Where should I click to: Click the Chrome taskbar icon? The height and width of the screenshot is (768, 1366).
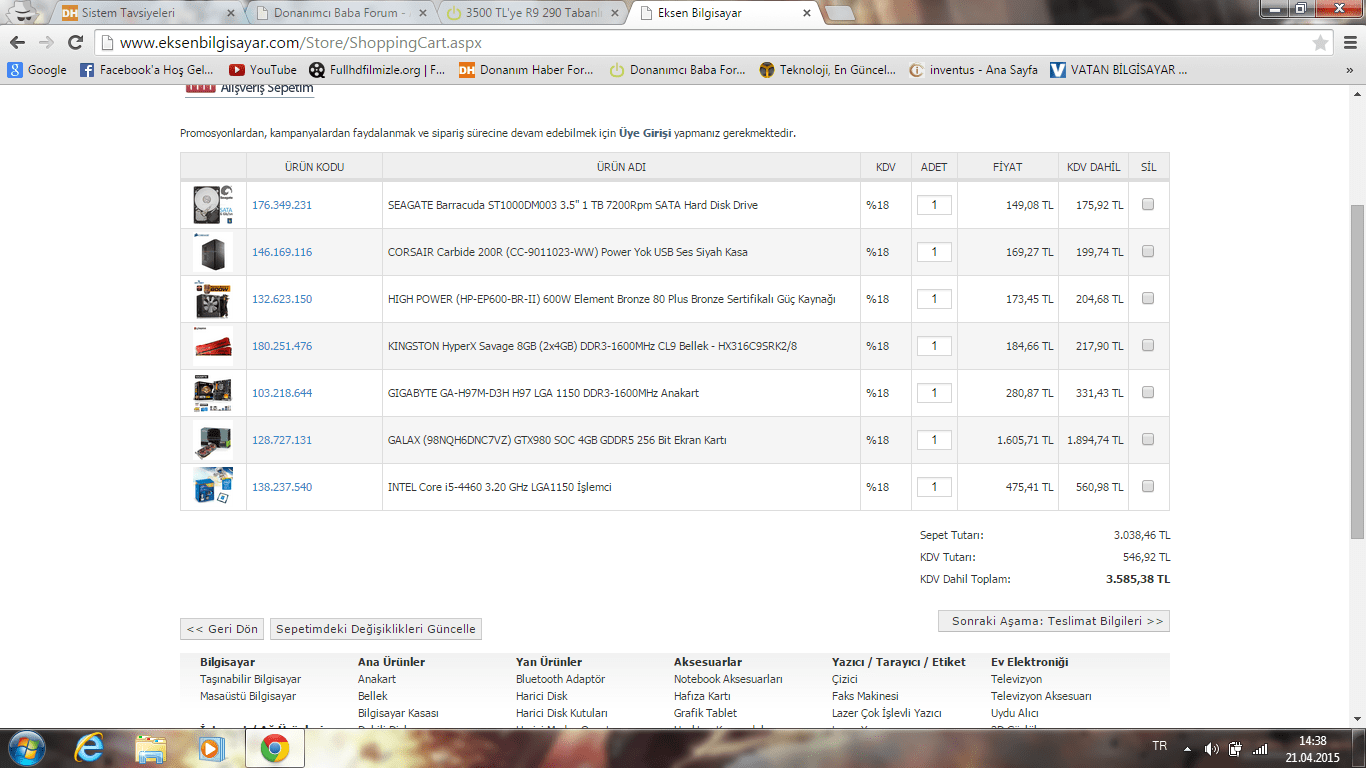pyautogui.click(x=275, y=748)
